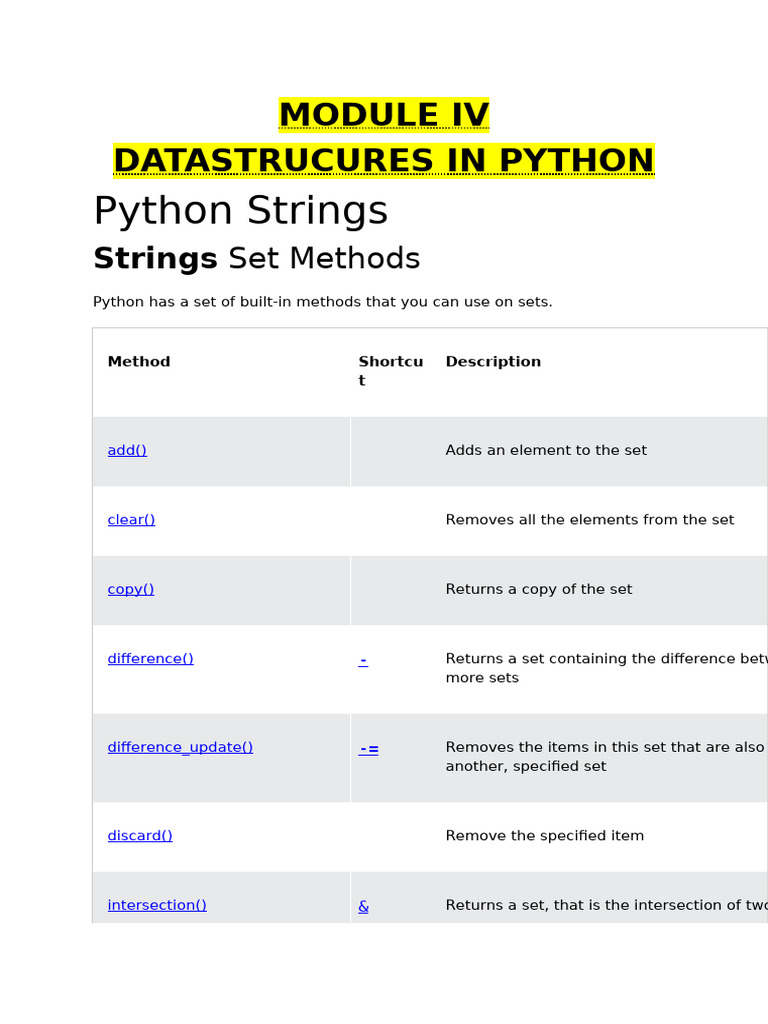Click the 'Adds an element to the set' description

click(x=546, y=451)
